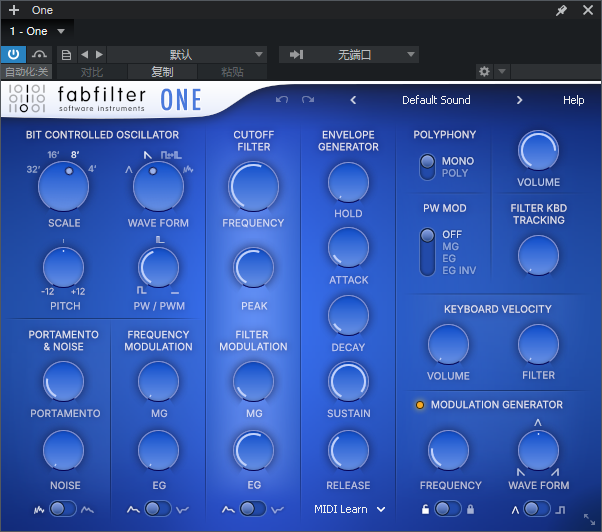602x532 pixels.
Task: Click the white noise icon under Noise
Action: (x=39, y=510)
